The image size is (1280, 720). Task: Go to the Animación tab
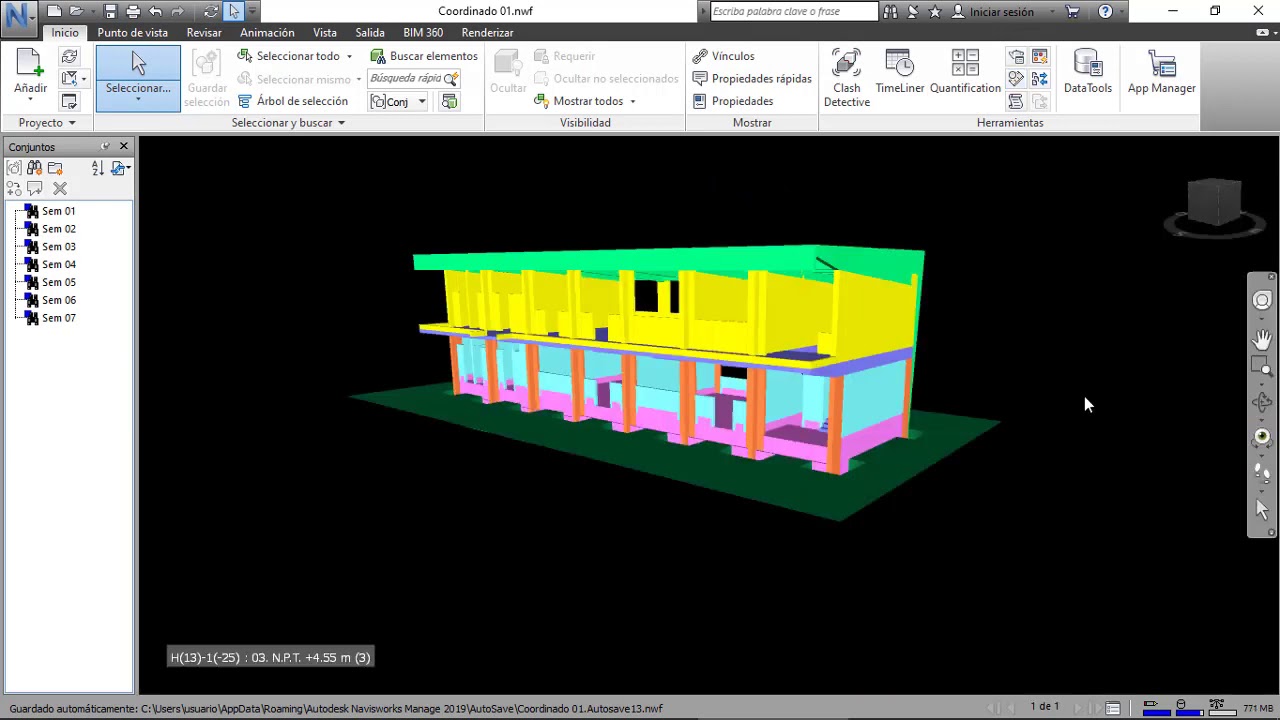click(x=267, y=32)
